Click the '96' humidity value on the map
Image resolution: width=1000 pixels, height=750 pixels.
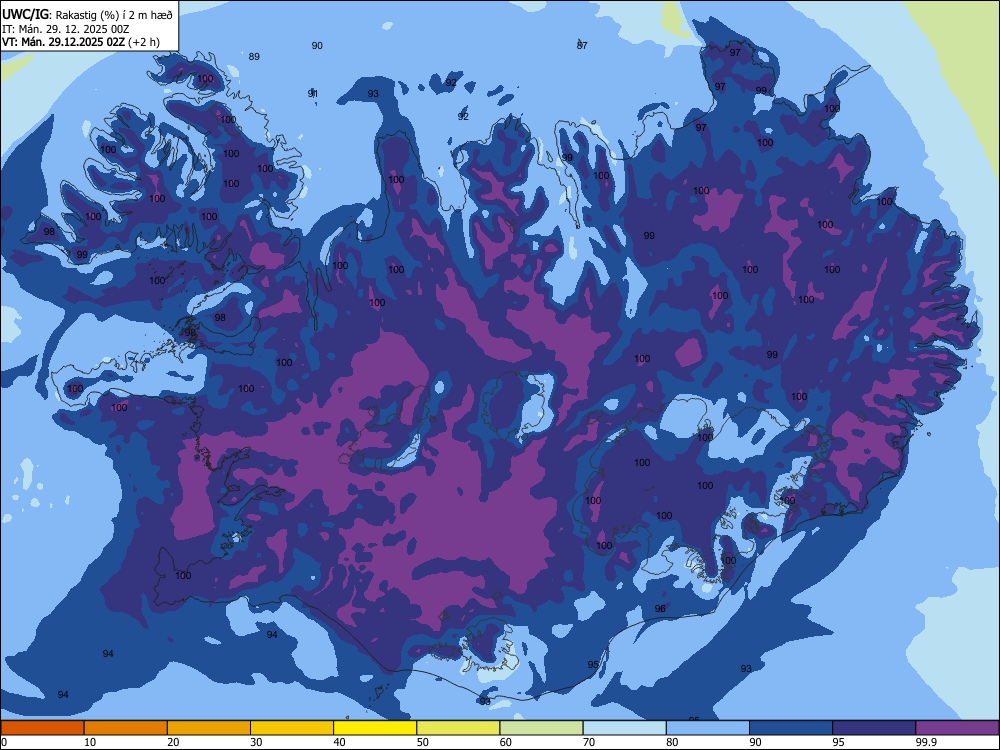pyautogui.click(x=660, y=608)
